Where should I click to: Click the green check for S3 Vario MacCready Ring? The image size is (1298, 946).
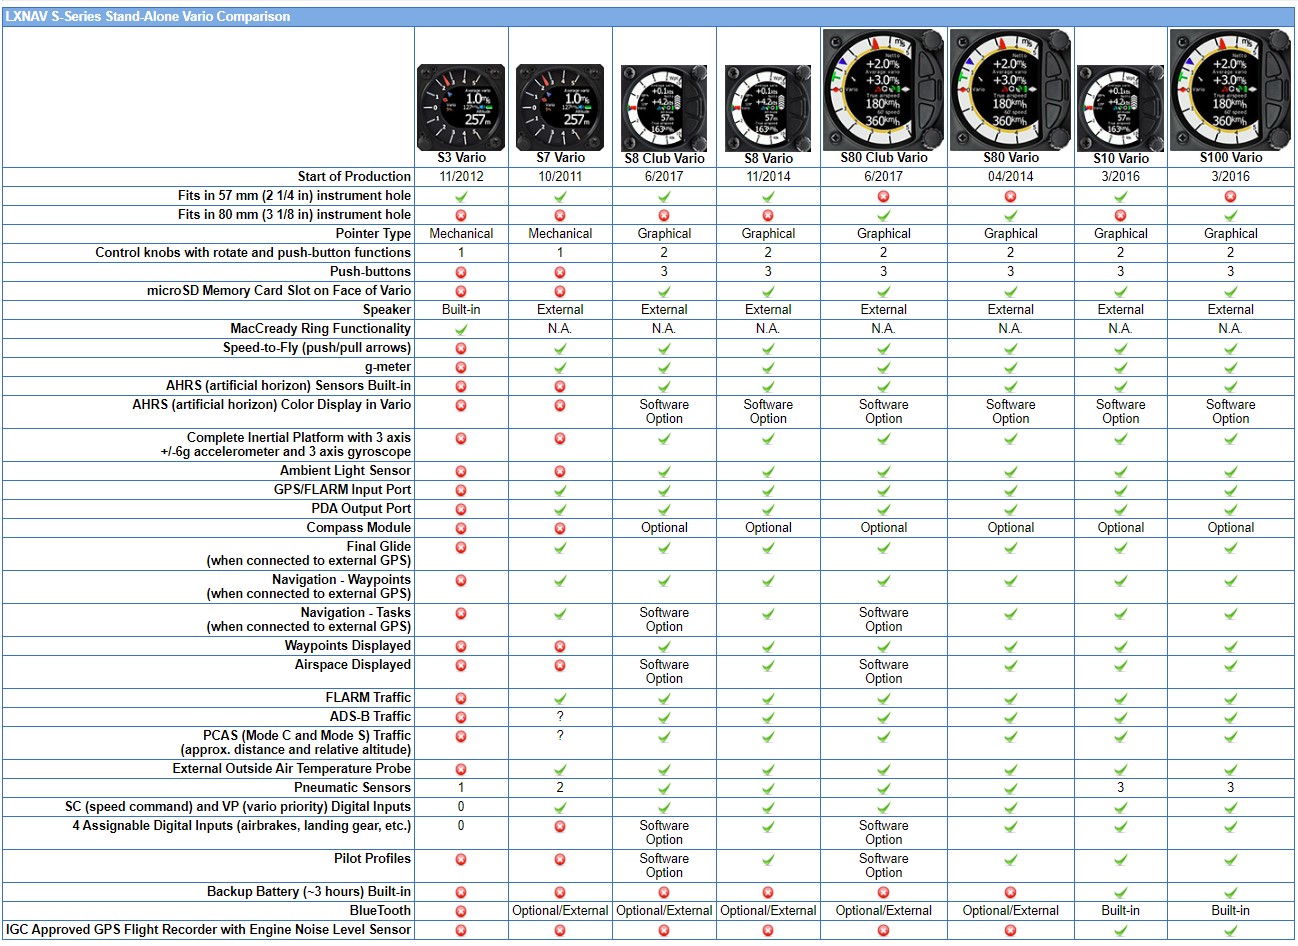[x=461, y=329]
